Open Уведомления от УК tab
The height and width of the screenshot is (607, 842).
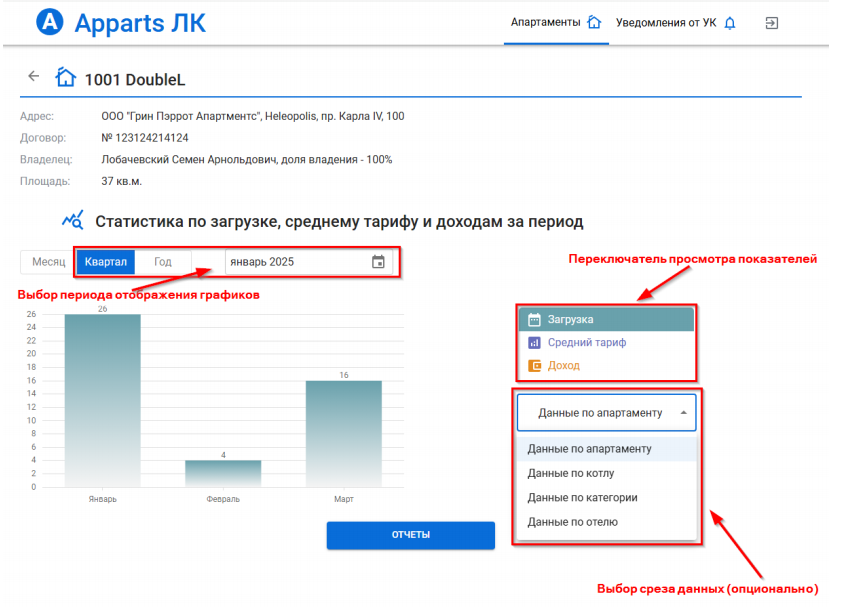click(666, 22)
